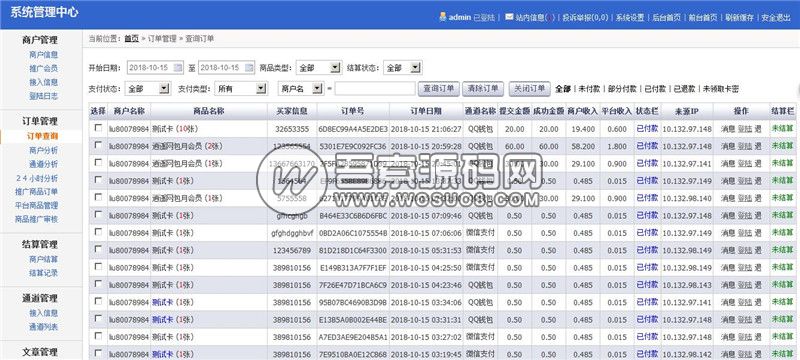Open the 商户名 search field selector

(301, 88)
